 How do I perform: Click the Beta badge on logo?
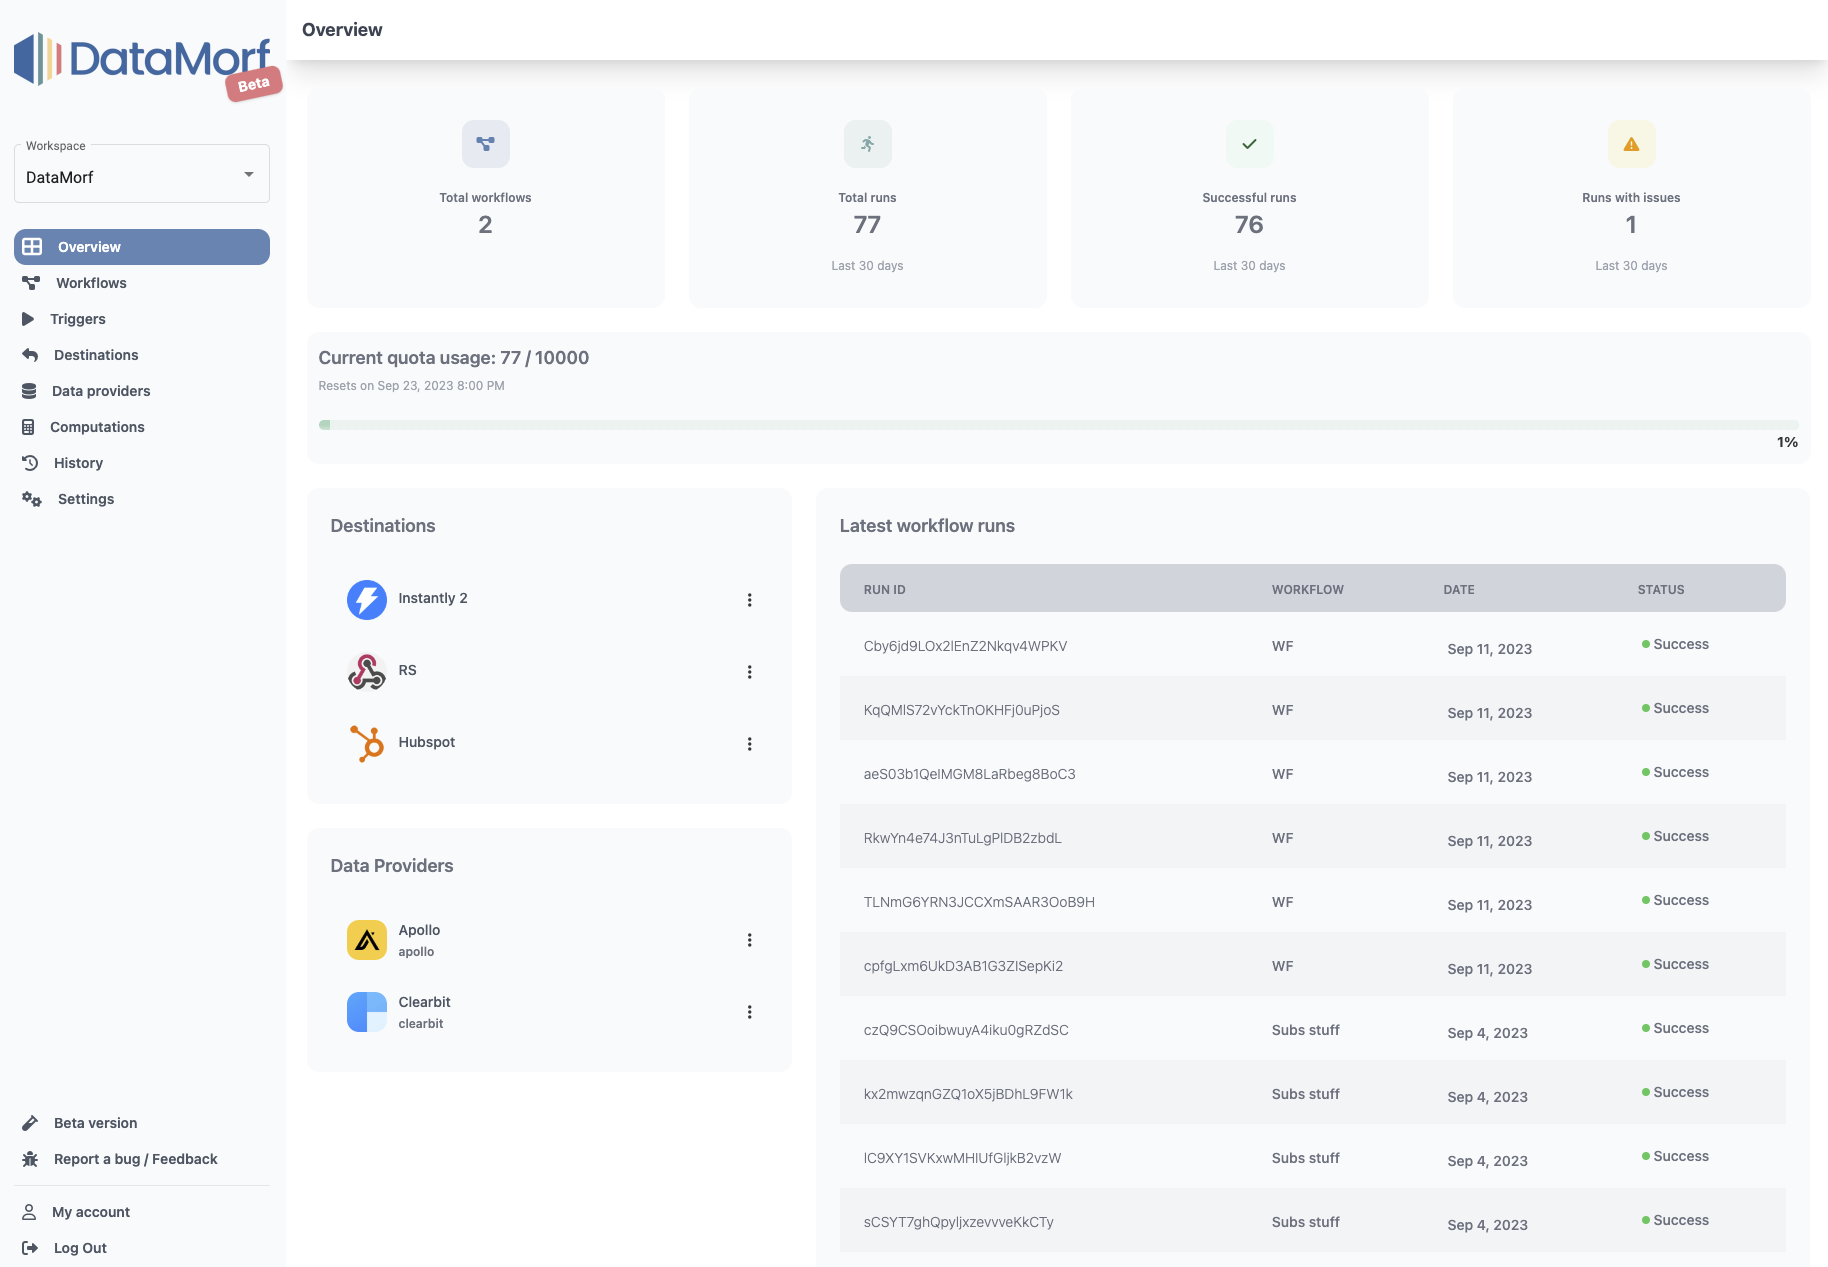tap(254, 84)
